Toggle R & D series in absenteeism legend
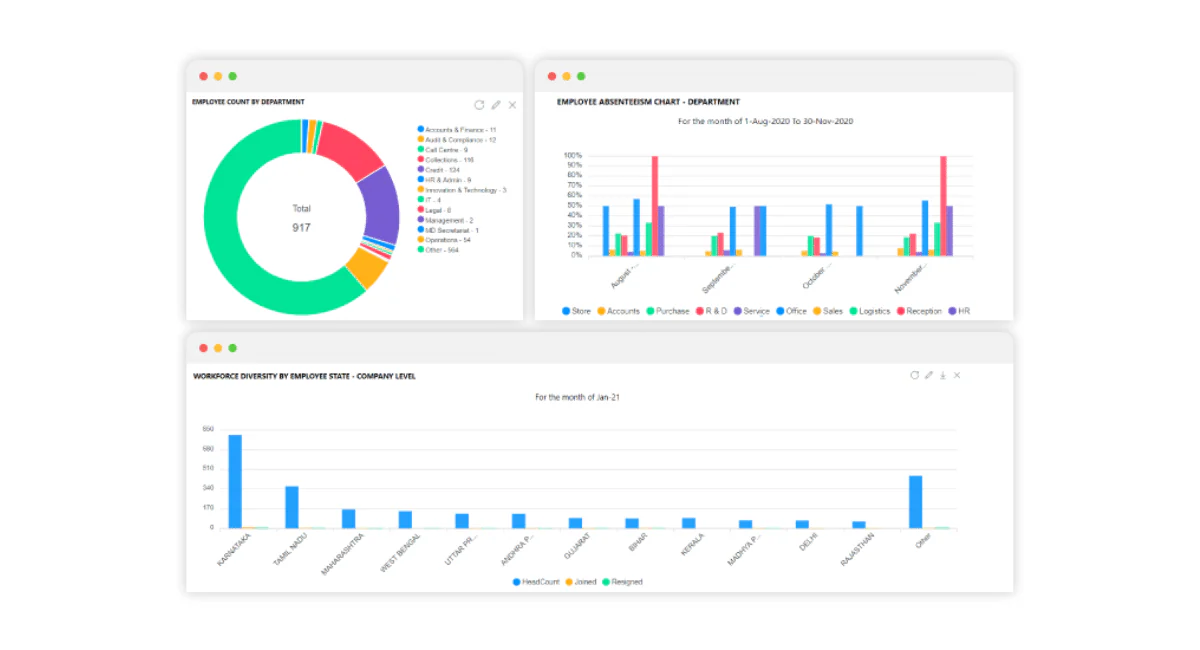Screen dimensions: 1200x650 [x=712, y=311]
